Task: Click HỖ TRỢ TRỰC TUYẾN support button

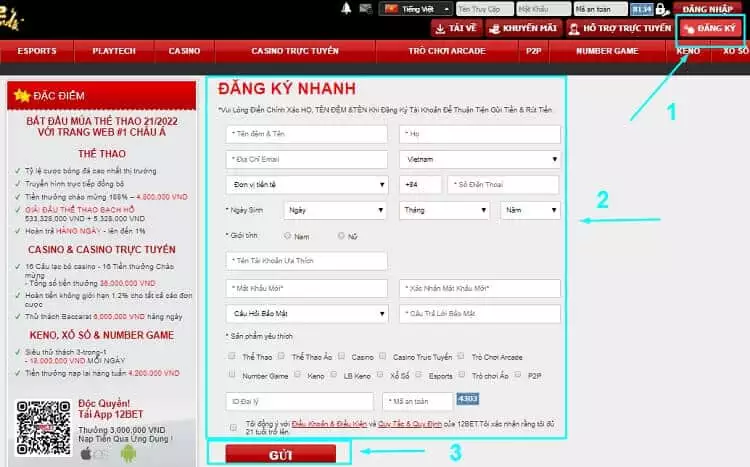Action: click(x=620, y=28)
